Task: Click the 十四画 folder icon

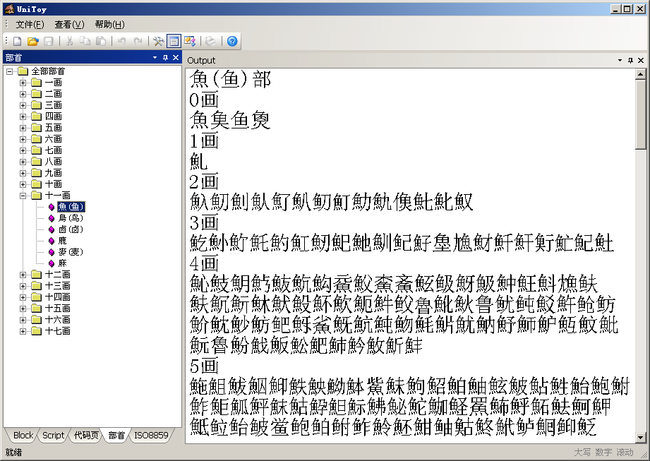Action: [36, 297]
